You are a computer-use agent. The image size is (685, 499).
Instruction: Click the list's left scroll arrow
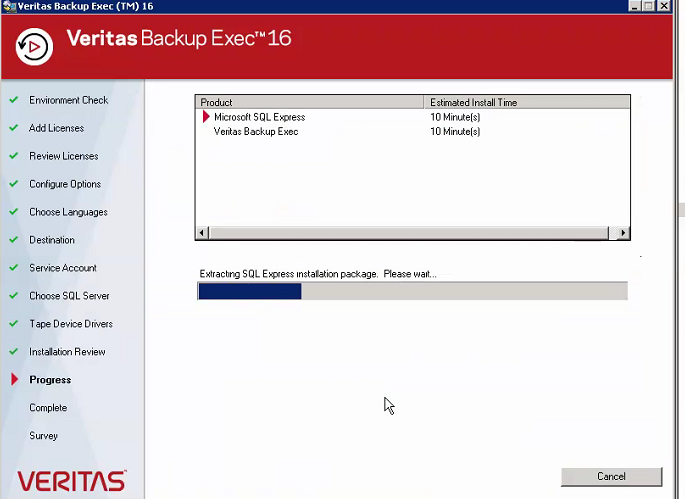point(202,233)
